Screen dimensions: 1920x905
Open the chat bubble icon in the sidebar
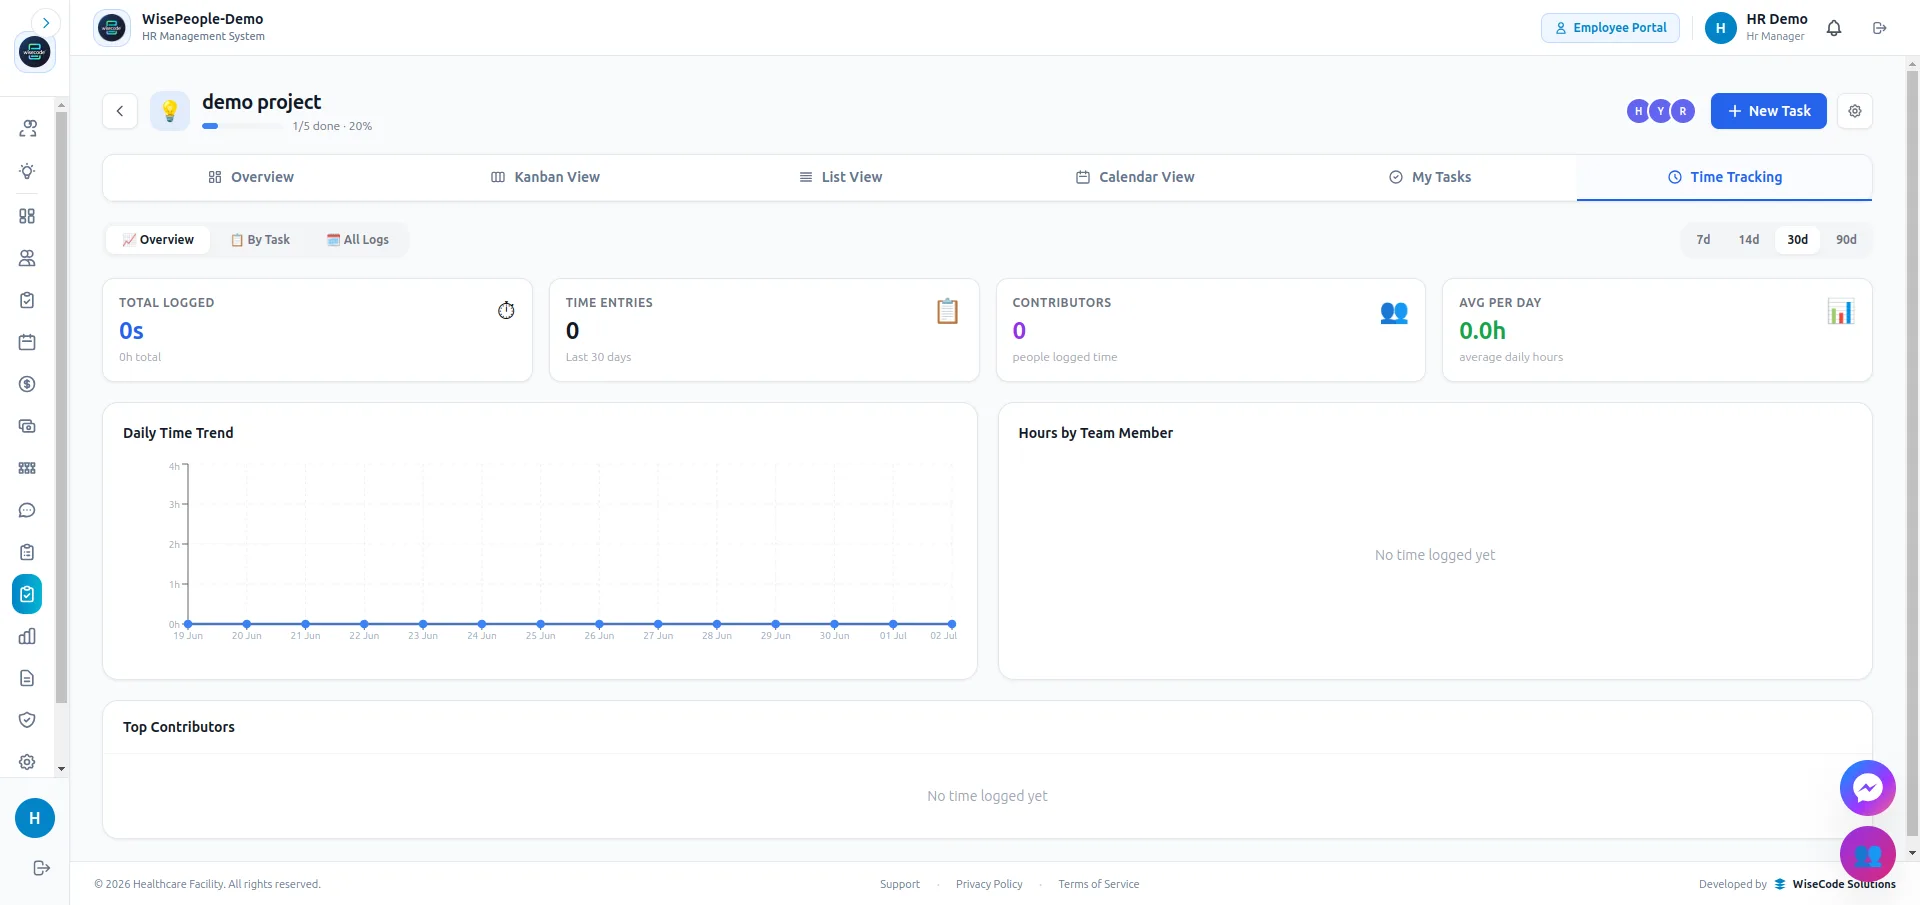pos(27,510)
